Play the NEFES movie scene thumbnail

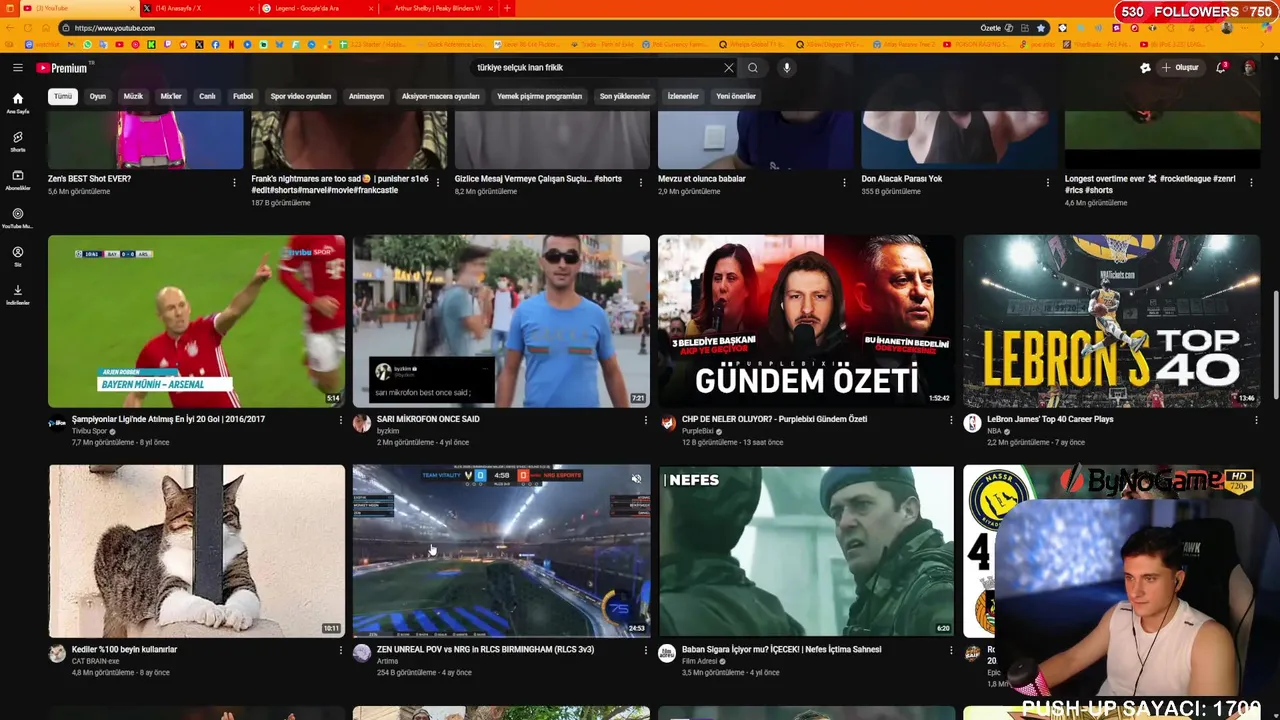[x=806, y=551]
